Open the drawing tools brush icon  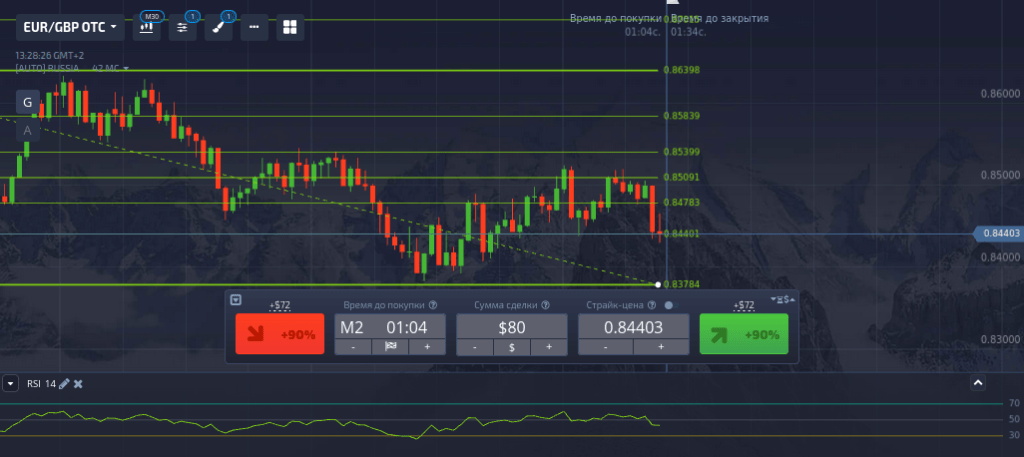pos(219,27)
